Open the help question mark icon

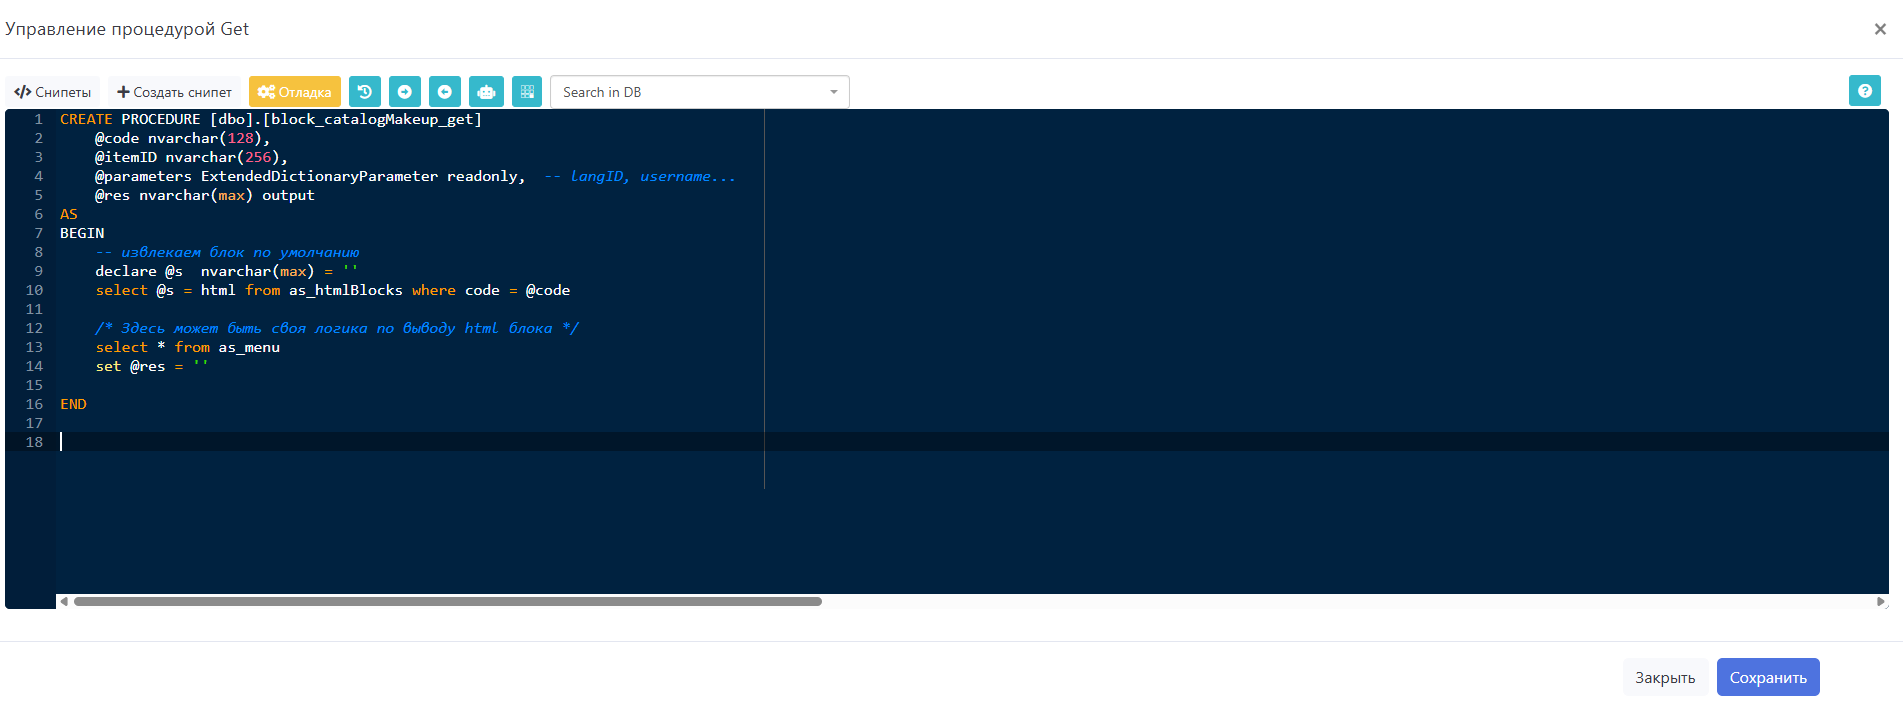pyautogui.click(x=1864, y=91)
